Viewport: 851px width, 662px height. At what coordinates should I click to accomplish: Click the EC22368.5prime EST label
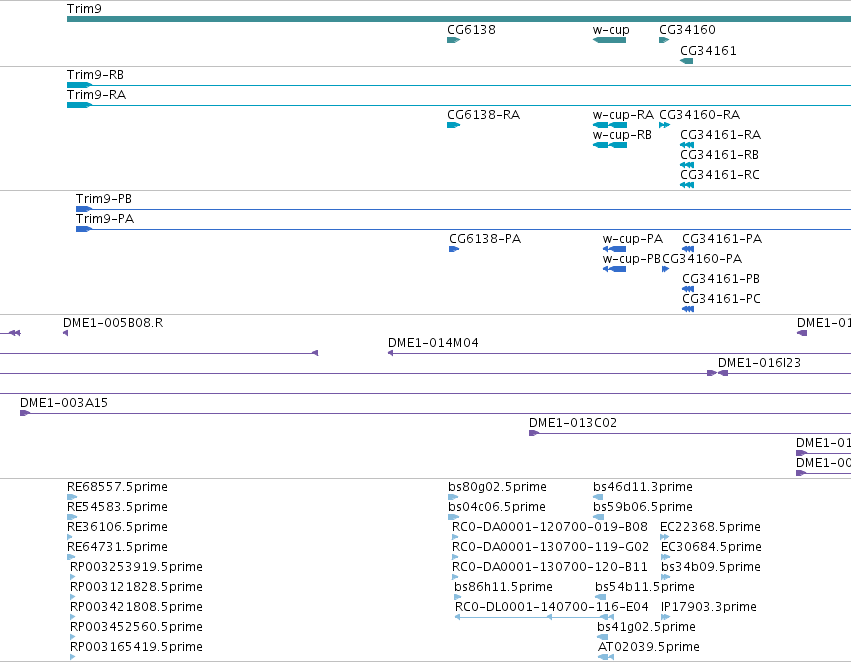click(x=710, y=527)
